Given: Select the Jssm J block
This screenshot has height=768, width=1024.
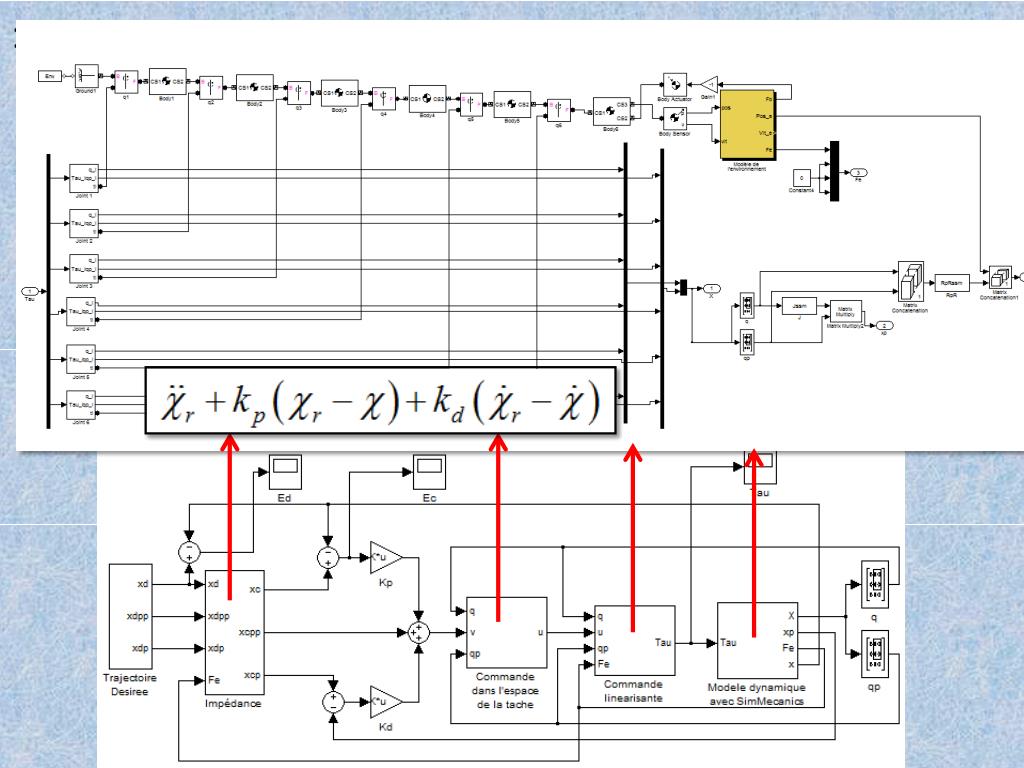Looking at the screenshot, I should click(x=799, y=305).
